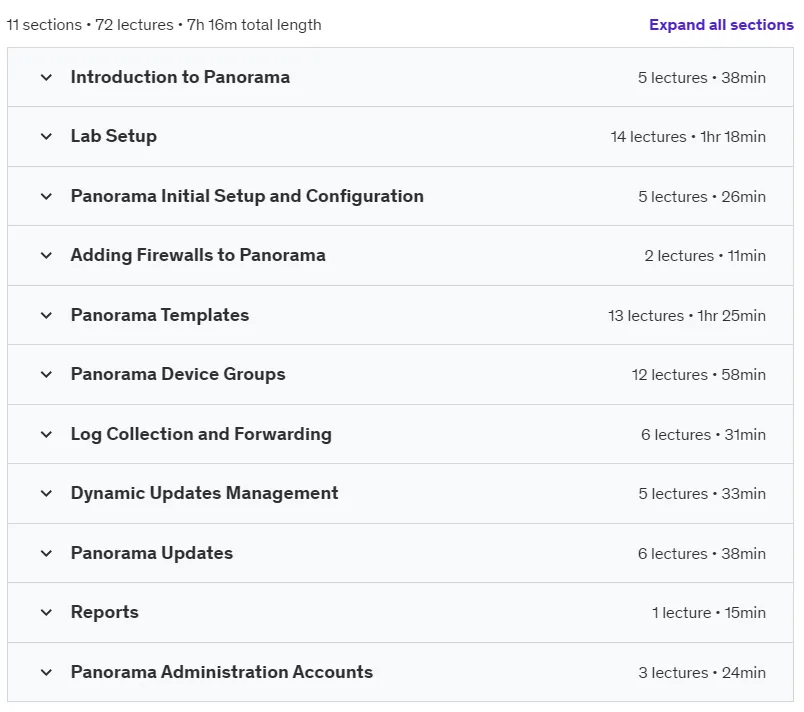The image size is (804, 712).
Task: Click chevron next to Adding Firewalls to Panorama
Action: click(x=46, y=255)
